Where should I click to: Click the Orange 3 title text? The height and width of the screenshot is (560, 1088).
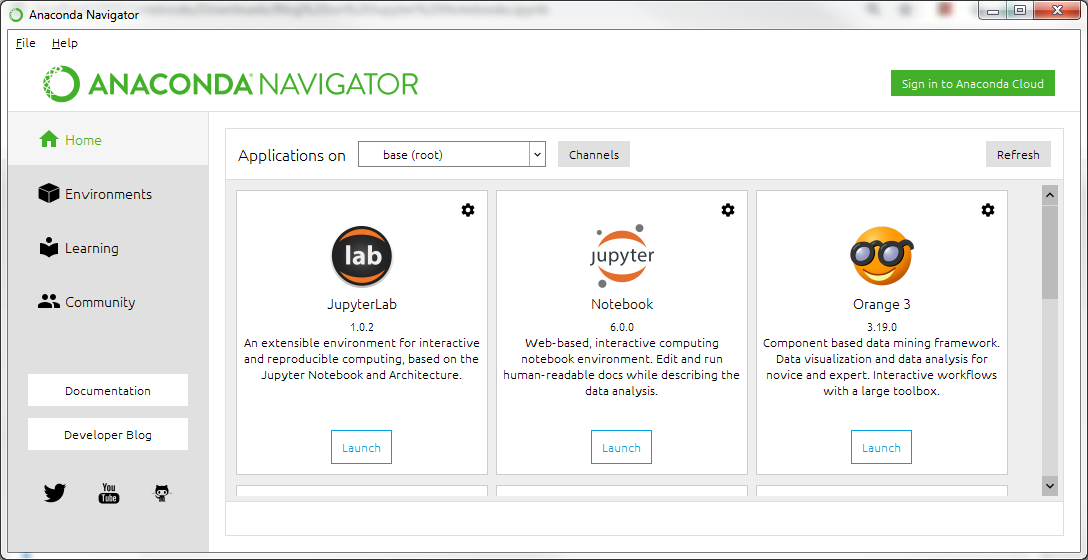[x=881, y=304]
